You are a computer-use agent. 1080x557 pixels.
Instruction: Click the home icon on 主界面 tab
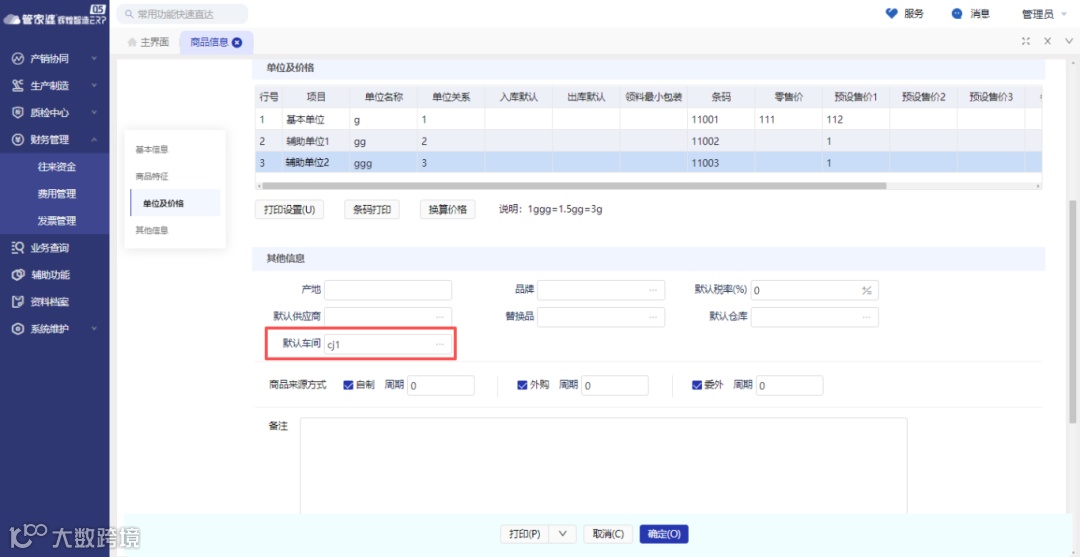[132, 42]
